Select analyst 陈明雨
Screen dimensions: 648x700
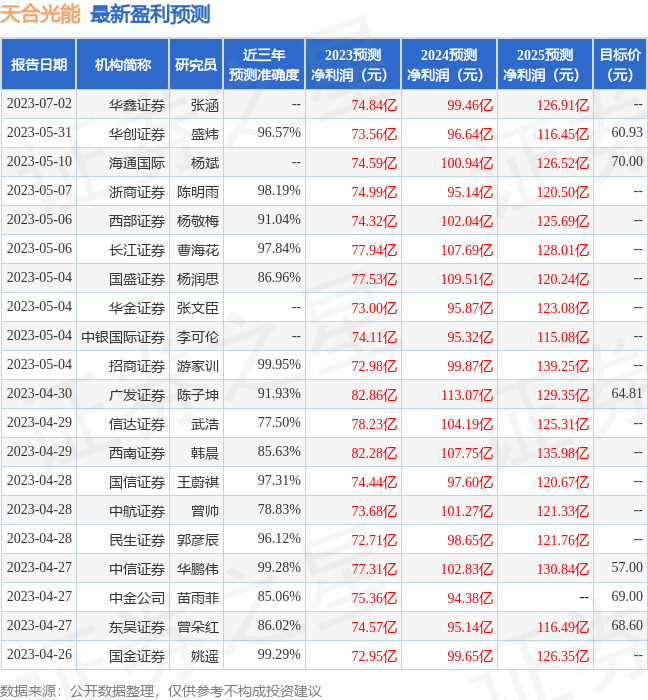click(x=198, y=192)
